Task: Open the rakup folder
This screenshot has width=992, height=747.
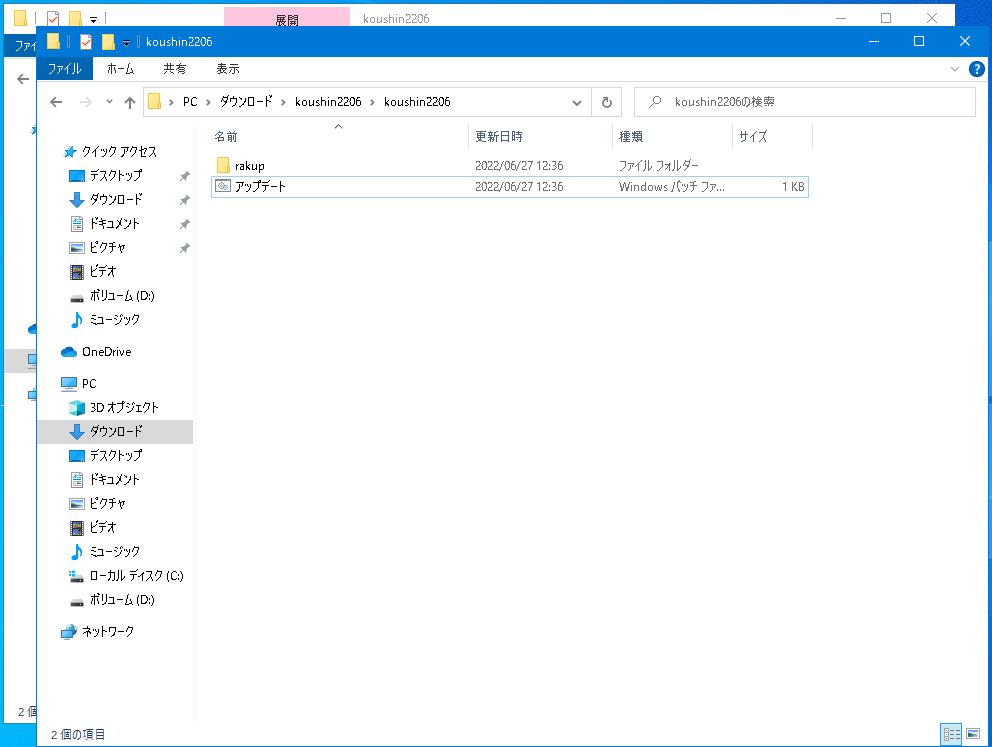Action: [x=249, y=165]
